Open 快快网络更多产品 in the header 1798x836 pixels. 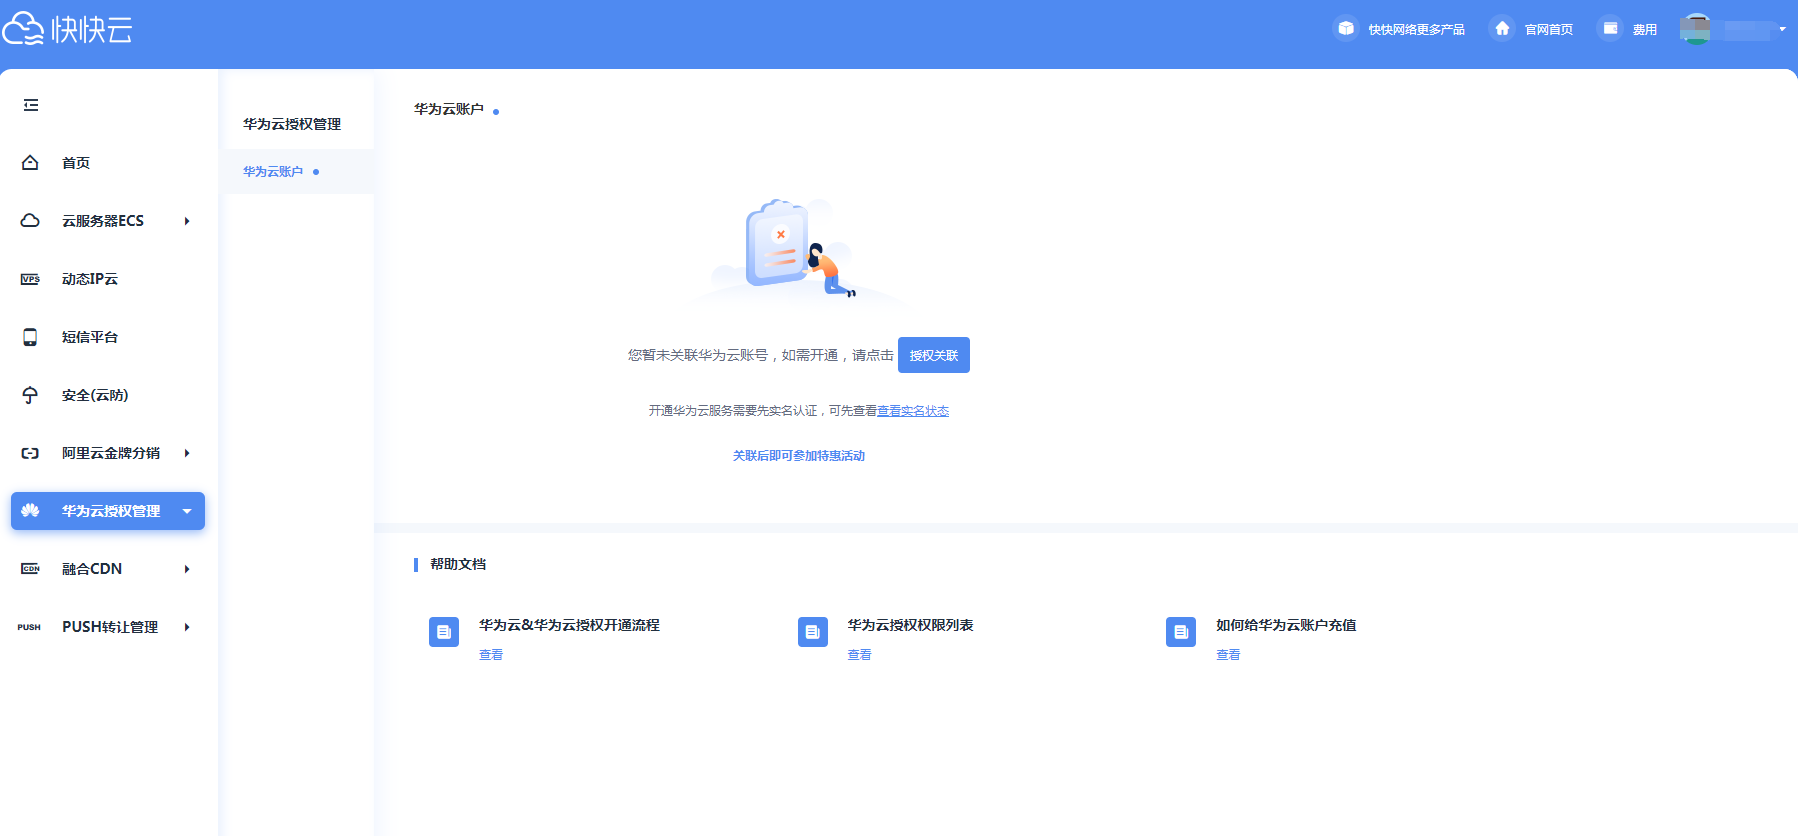tap(1416, 30)
